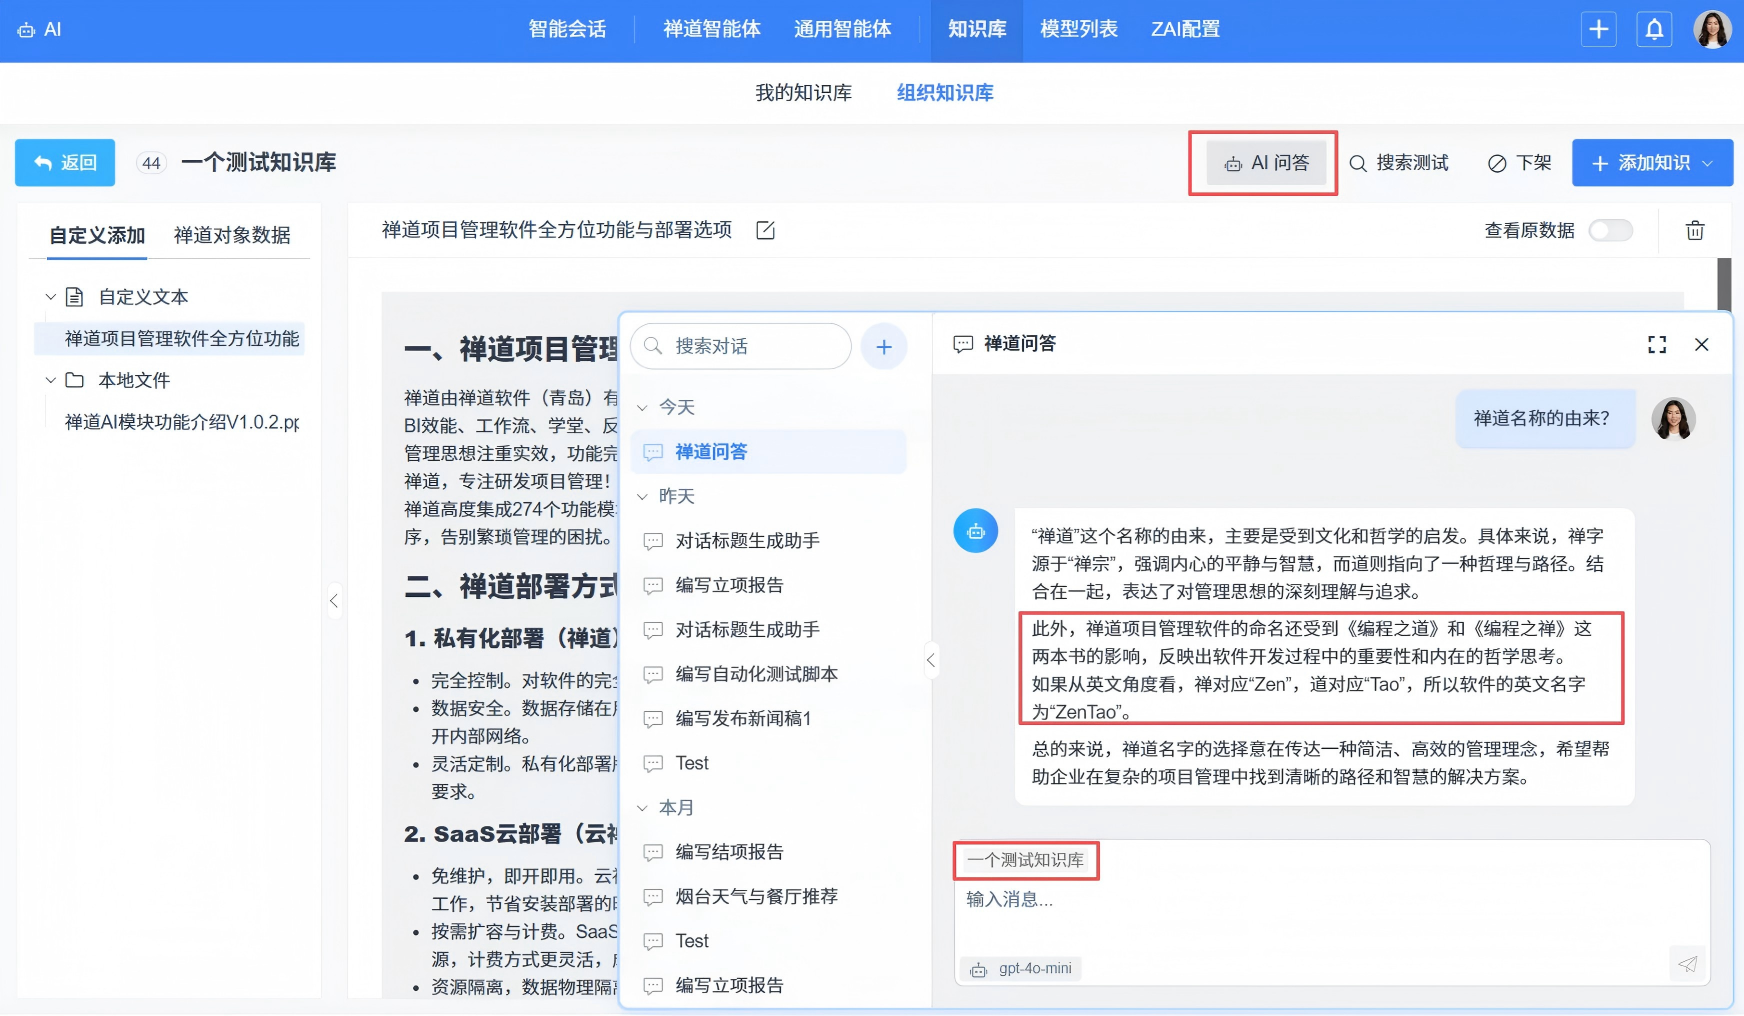Switch to the 我的知识库 tab
This screenshot has width=1744, height=1016.
[x=804, y=92]
